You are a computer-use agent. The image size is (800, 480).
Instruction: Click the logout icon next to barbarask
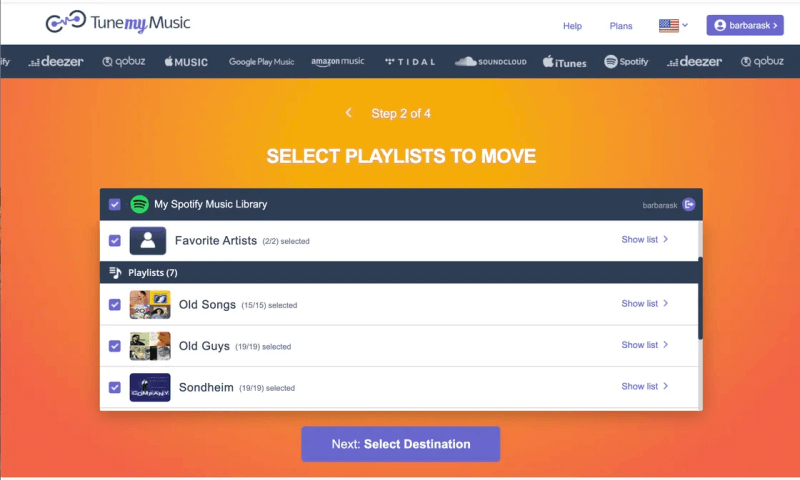pyautogui.click(x=688, y=204)
